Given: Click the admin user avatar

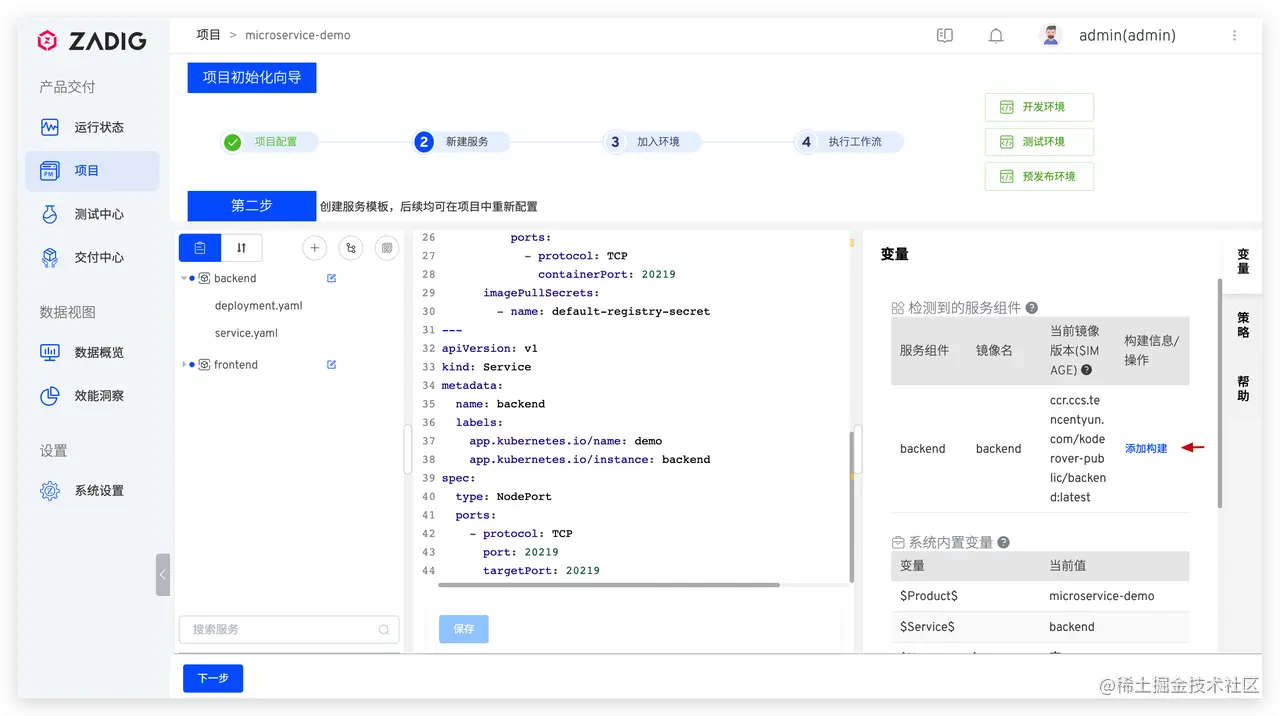Looking at the screenshot, I should coord(1050,35).
